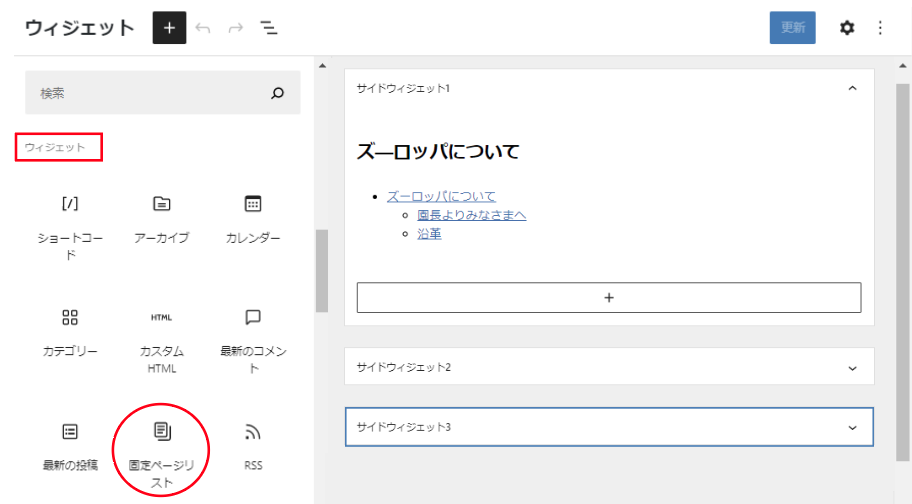This screenshot has width=912, height=504.
Task: Insert the ショートコード widget
Action: [70, 227]
